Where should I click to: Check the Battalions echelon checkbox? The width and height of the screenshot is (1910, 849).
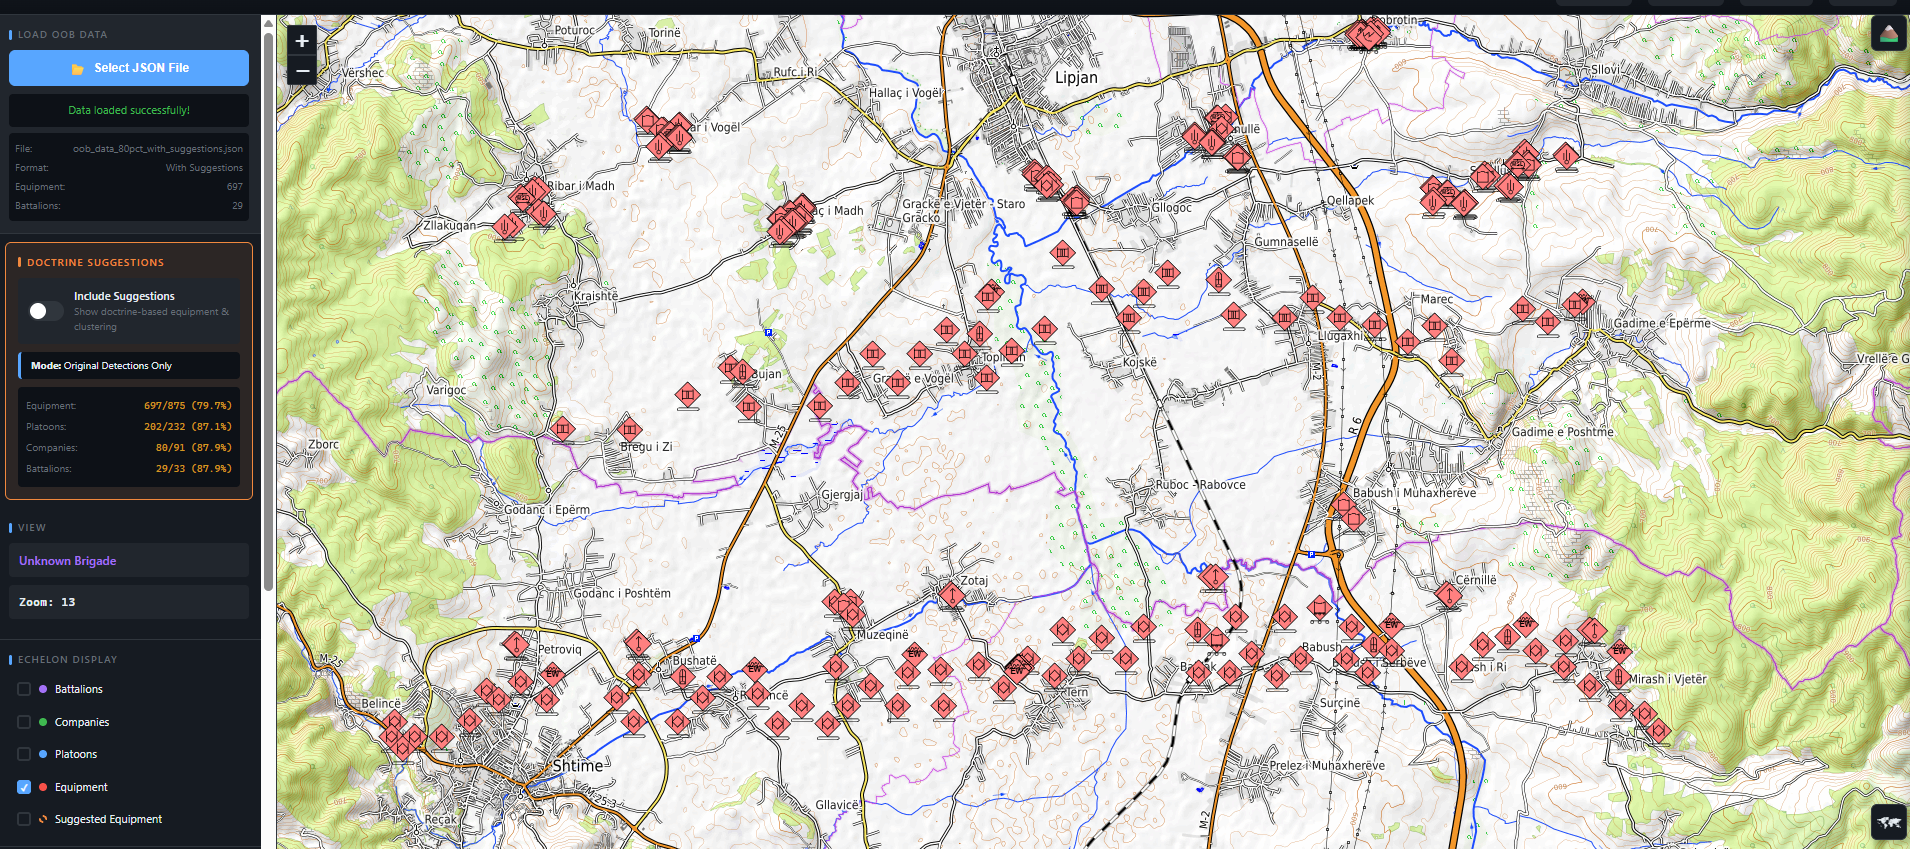(x=24, y=689)
